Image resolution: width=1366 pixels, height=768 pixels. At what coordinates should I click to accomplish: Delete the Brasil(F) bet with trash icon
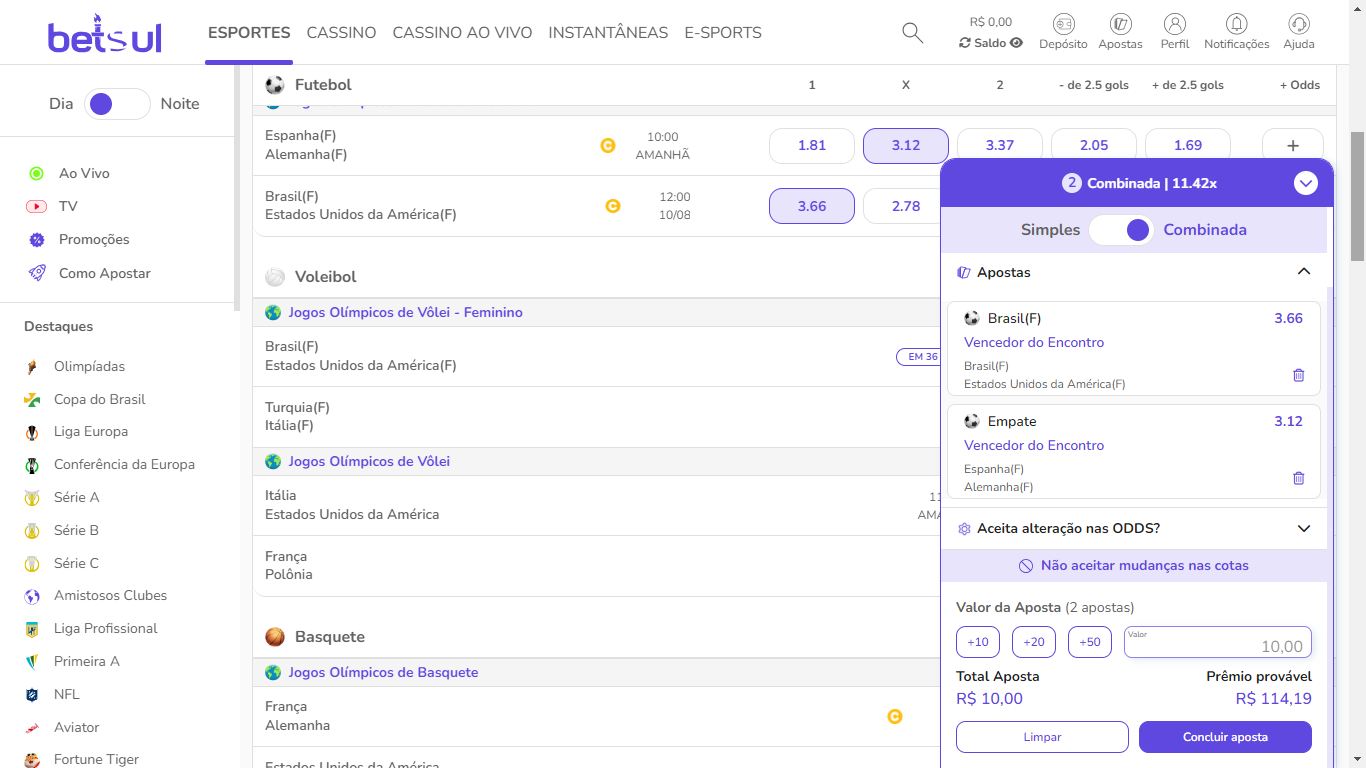pyautogui.click(x=1299, y=375)
